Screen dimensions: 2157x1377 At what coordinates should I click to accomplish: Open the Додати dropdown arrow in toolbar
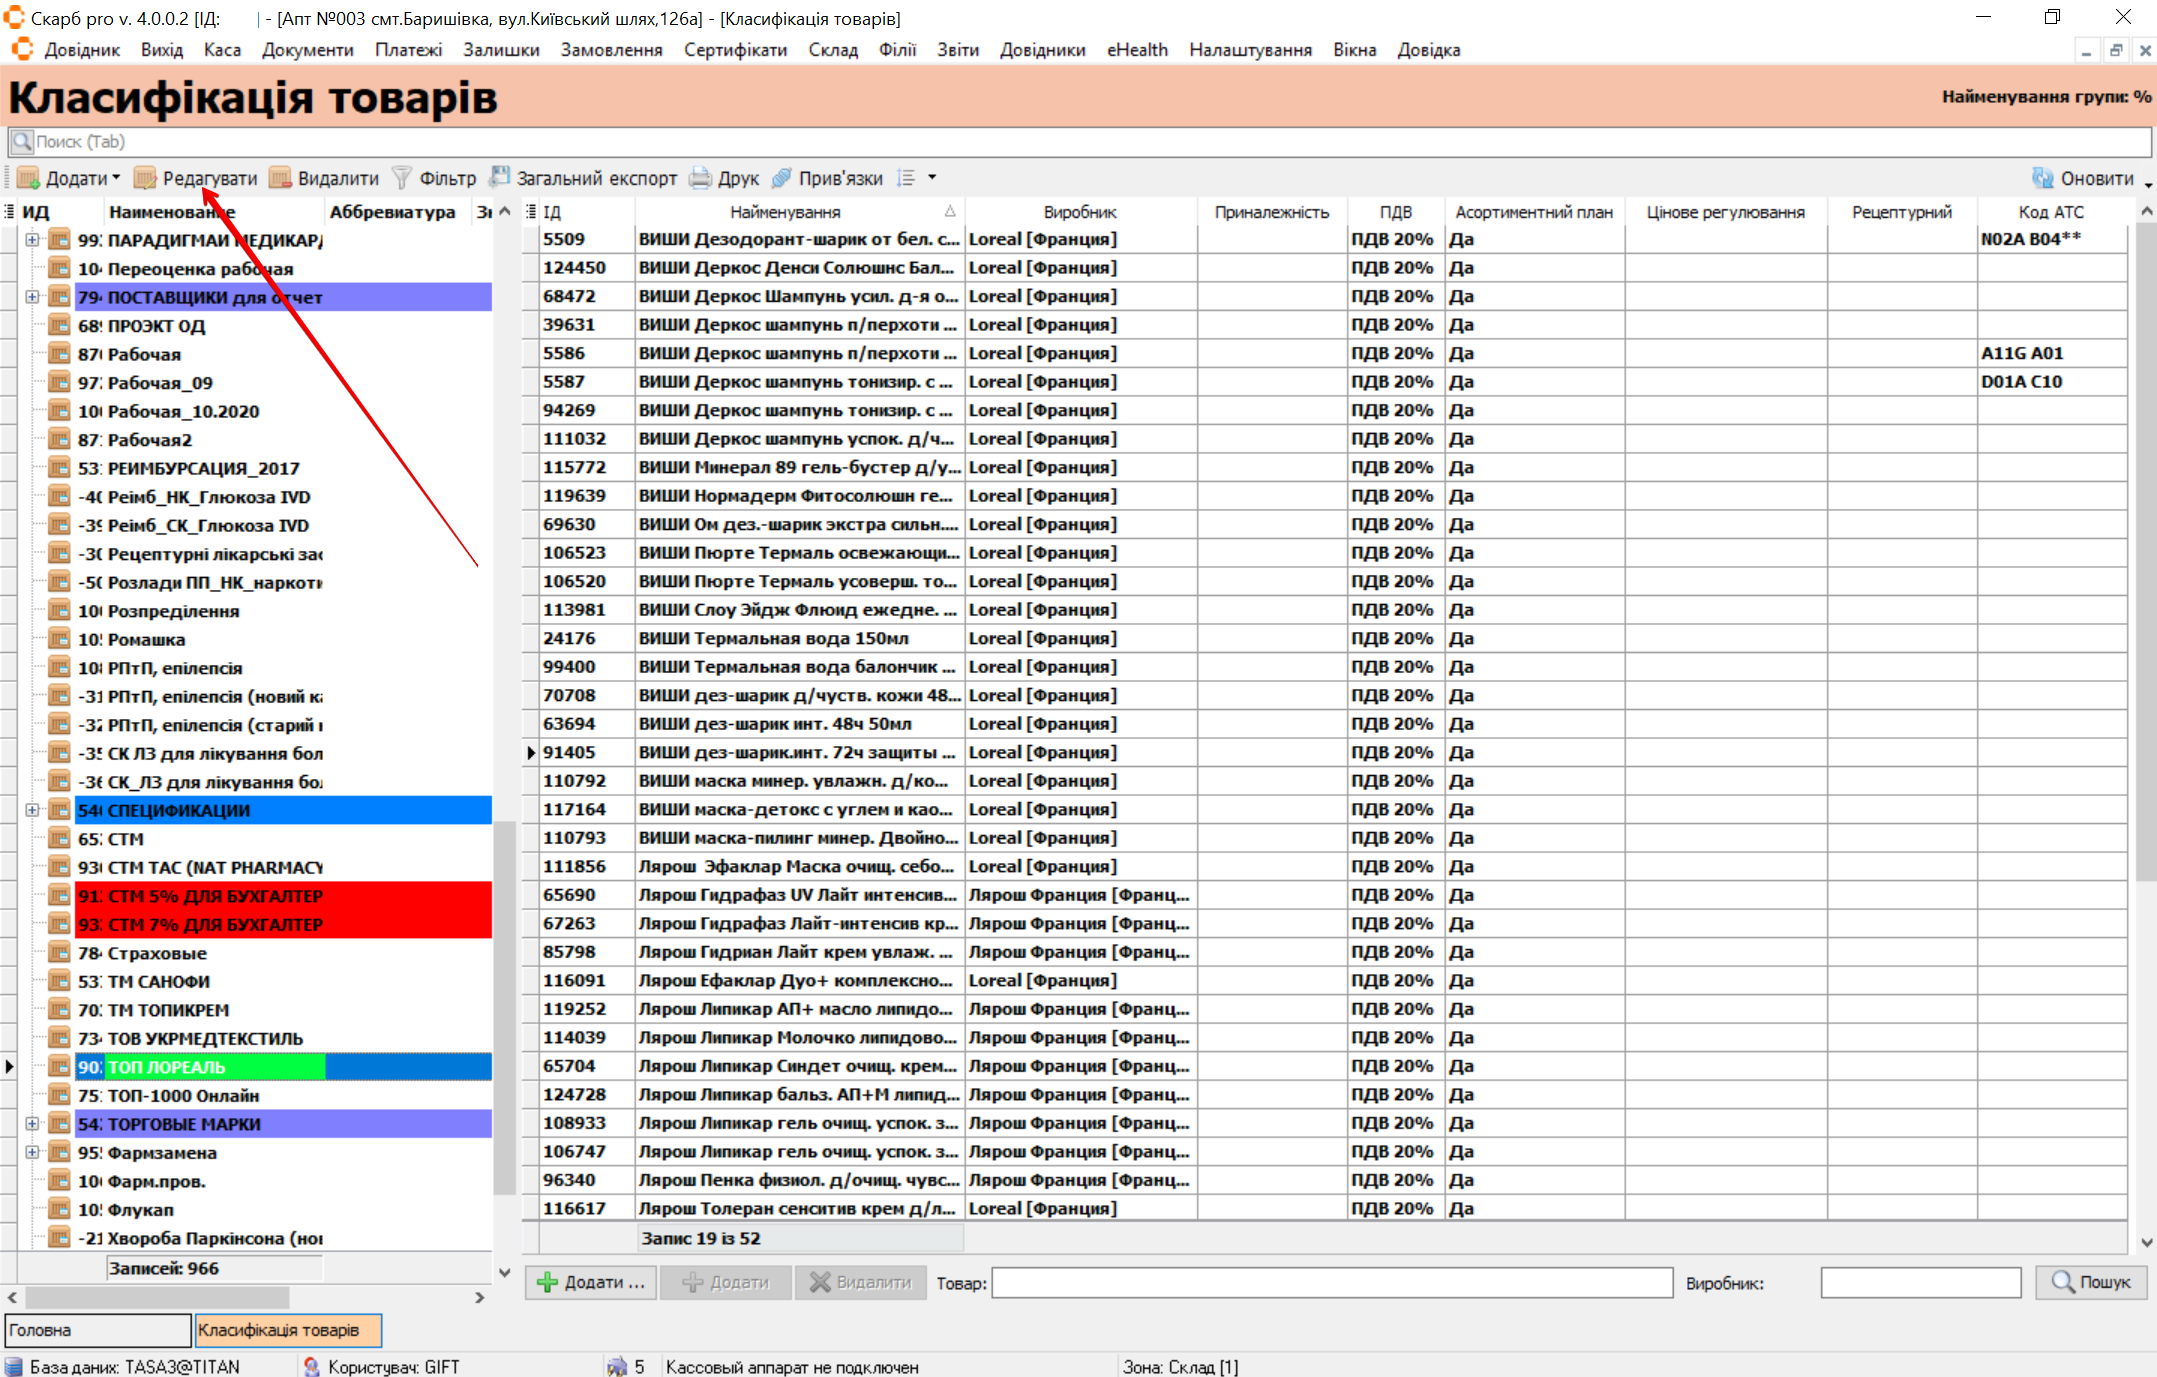(117, 178)
